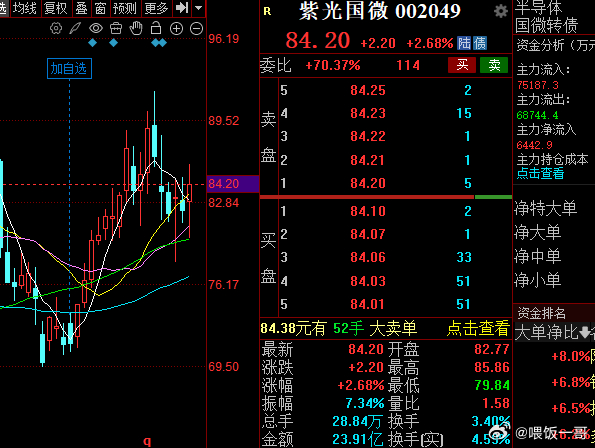Select sell level 3 price 84.22
The width and height of the screenshot is (595, 448).
(x=368, y=136)
